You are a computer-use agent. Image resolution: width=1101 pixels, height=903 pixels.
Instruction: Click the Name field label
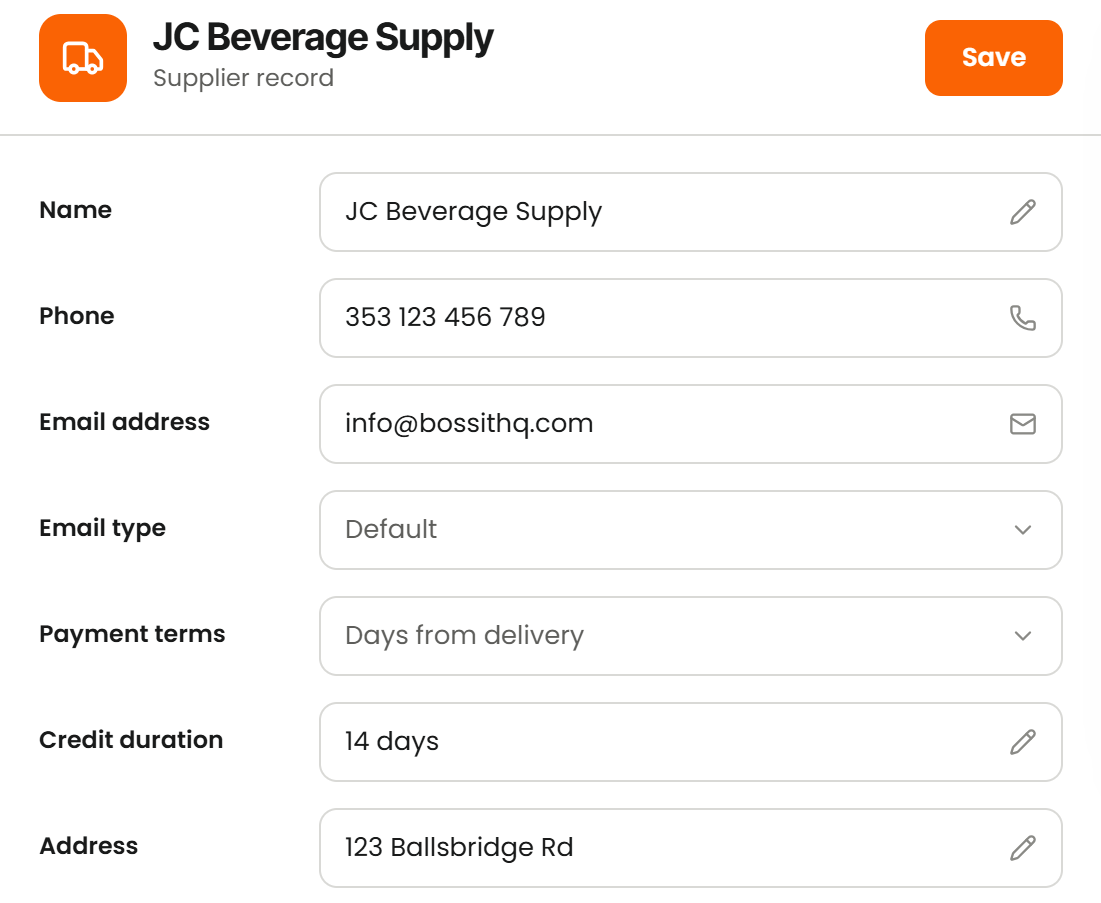76,210
